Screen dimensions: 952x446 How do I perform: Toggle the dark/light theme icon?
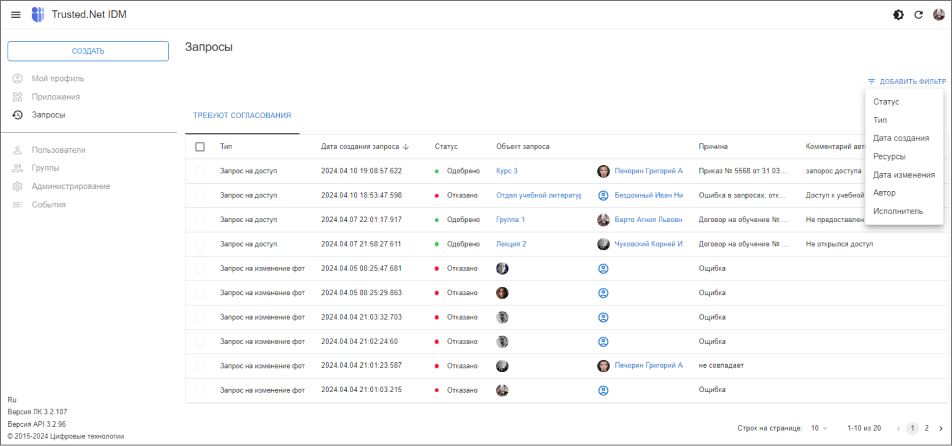pos(899,15)
